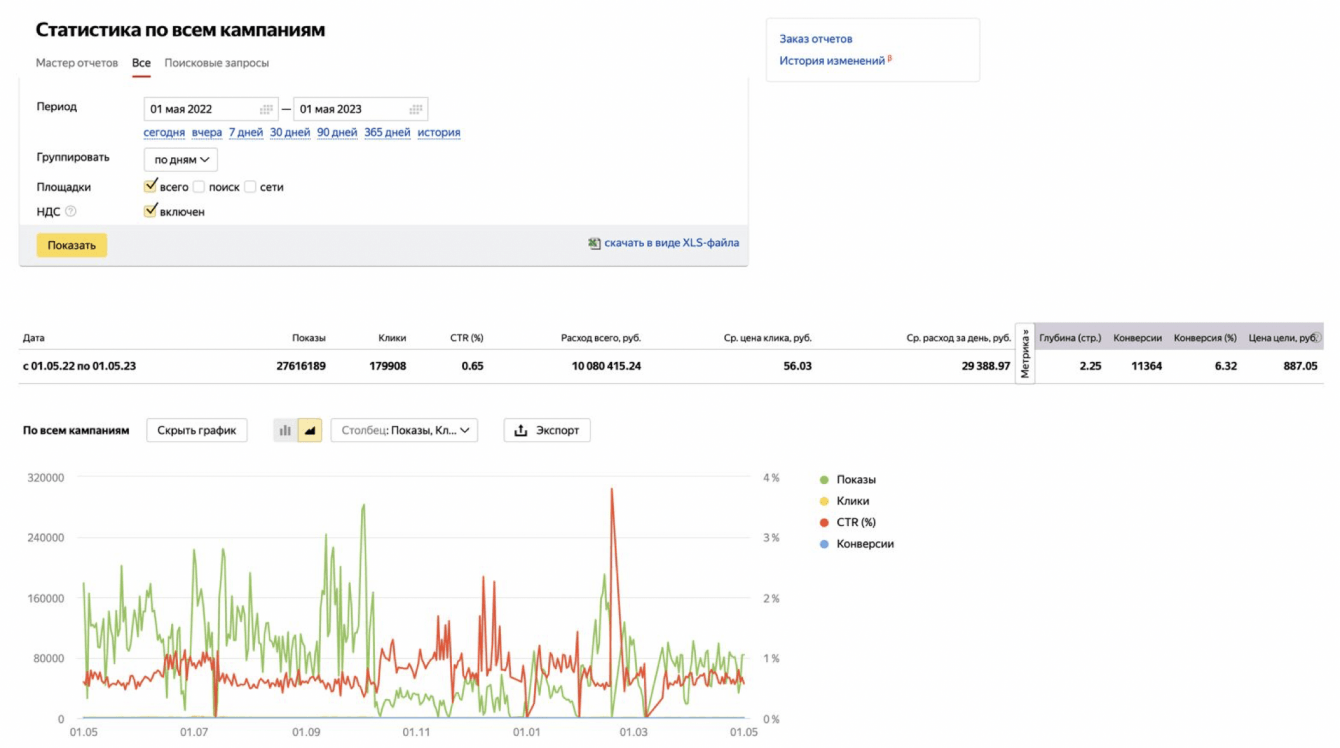This screenshot has height=748, width=1340.
Task: Enable the 'поиск' placements checkbox
Action: point(199,187)
